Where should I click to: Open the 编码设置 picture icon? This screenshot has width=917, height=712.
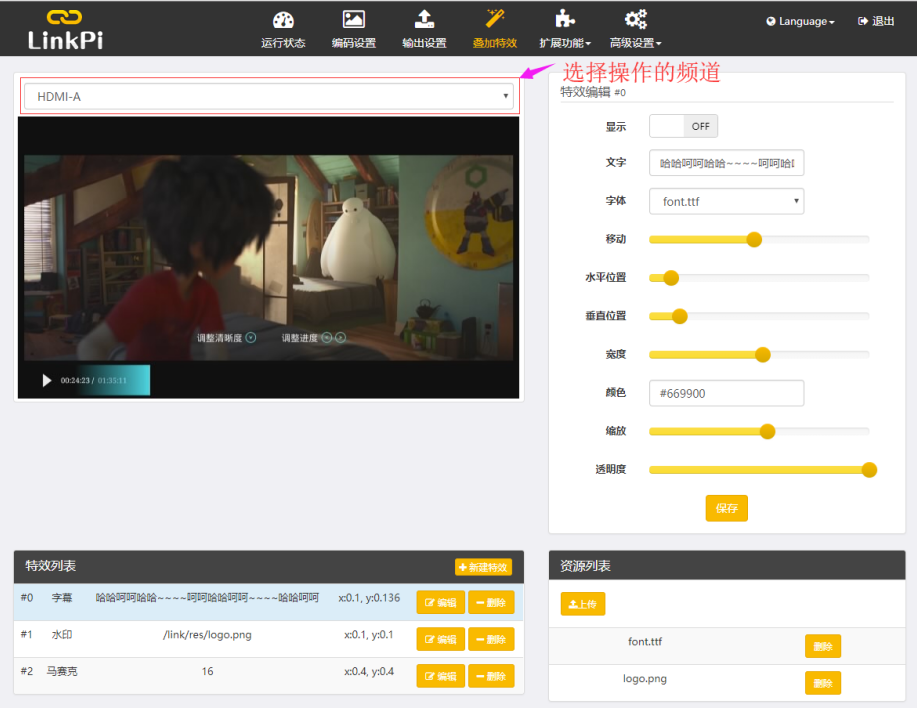click(353, 20)
